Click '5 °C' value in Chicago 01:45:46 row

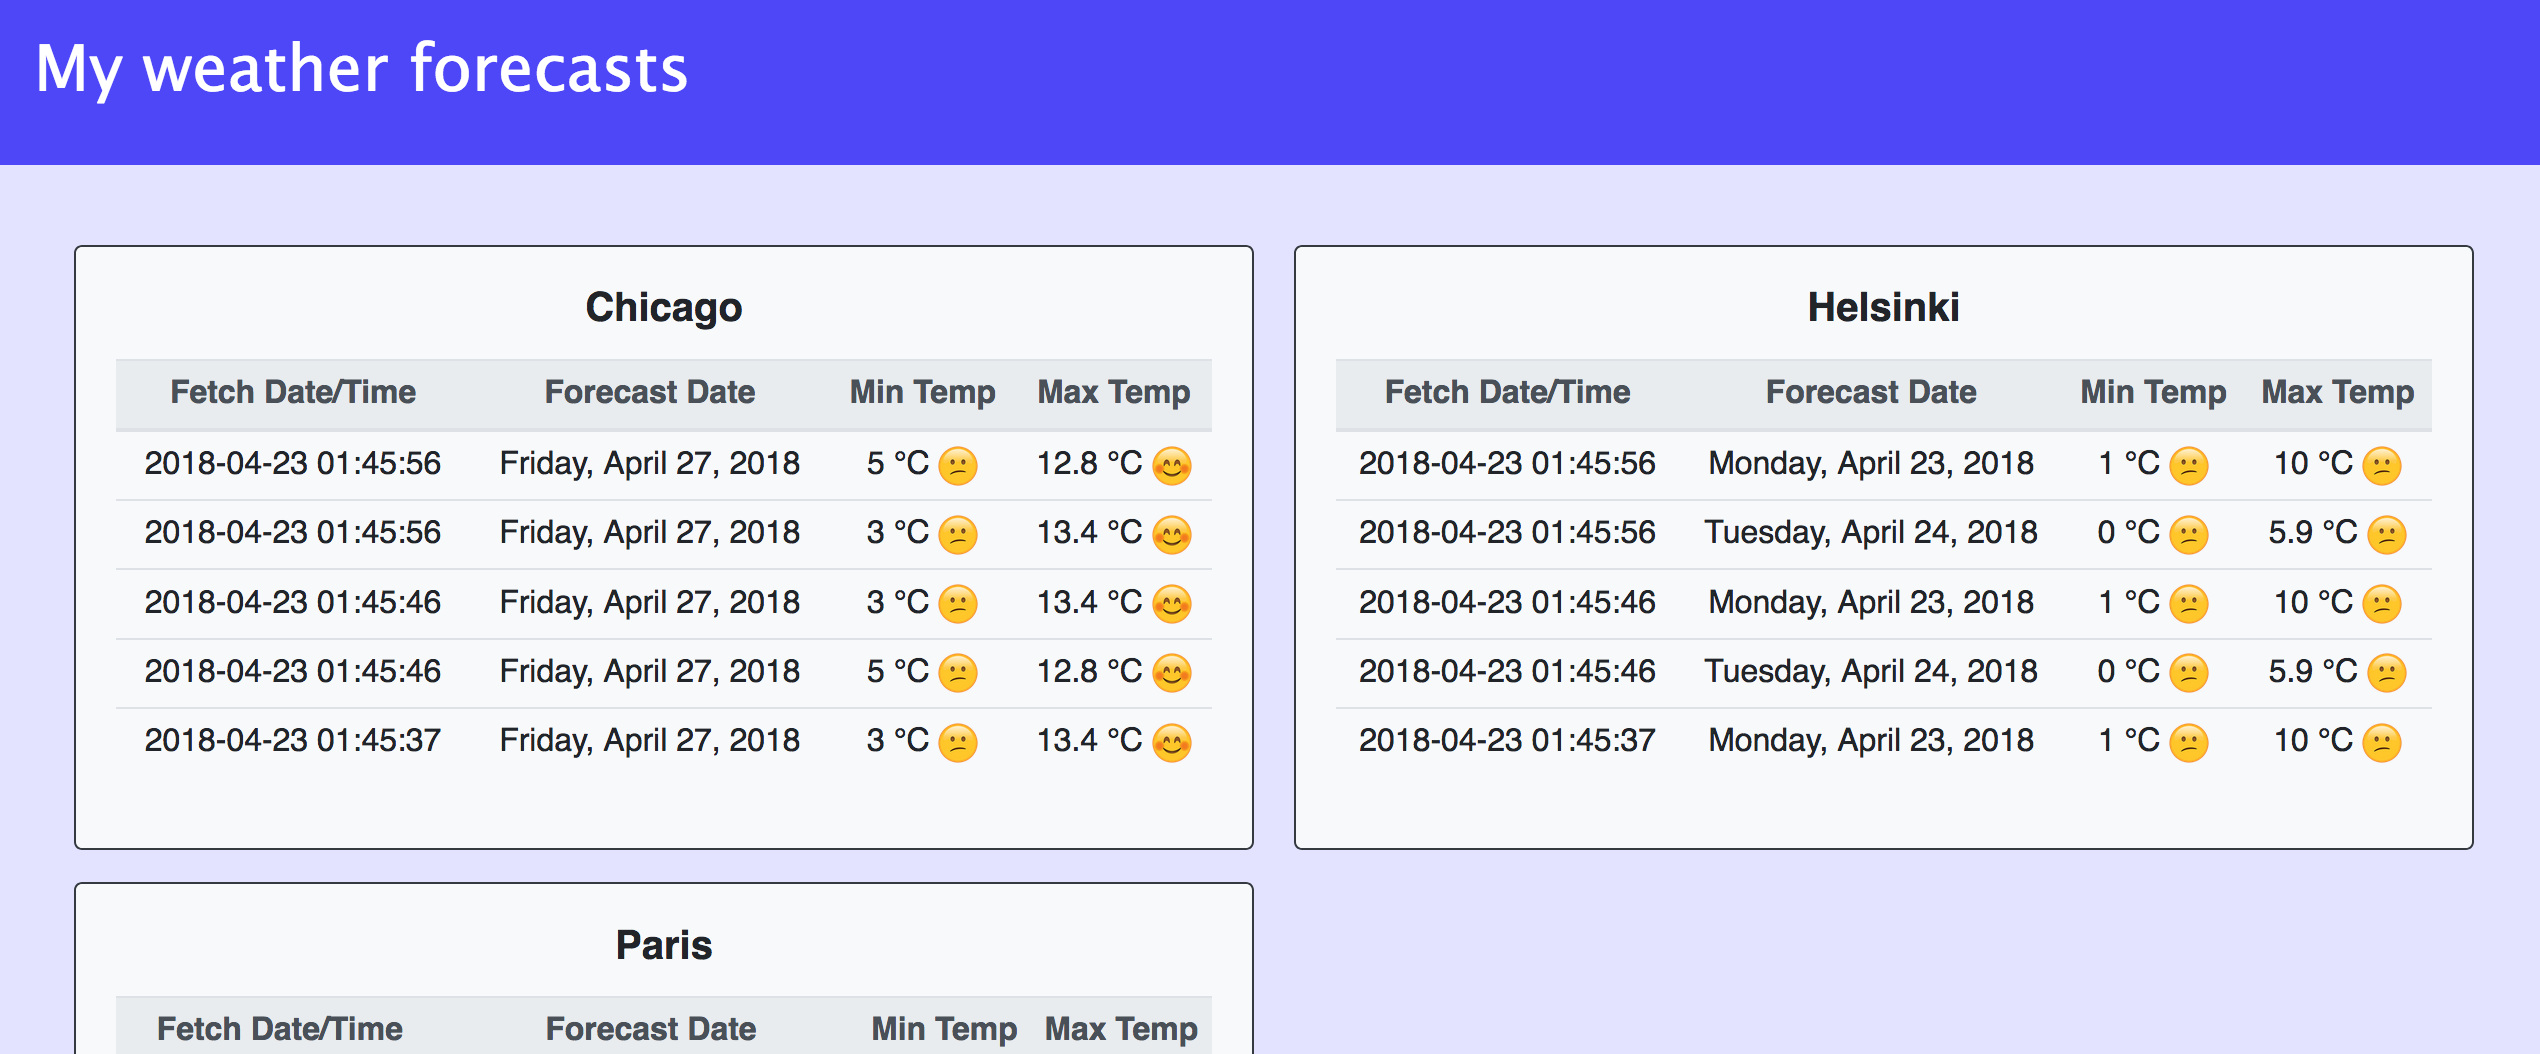click(898, 672)
